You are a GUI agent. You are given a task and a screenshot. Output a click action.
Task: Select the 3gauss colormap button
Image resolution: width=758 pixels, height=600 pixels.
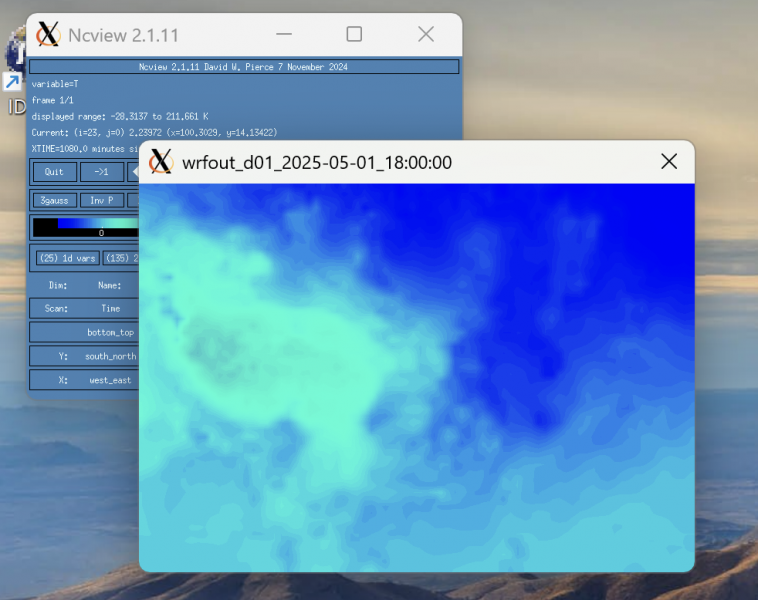54,200
